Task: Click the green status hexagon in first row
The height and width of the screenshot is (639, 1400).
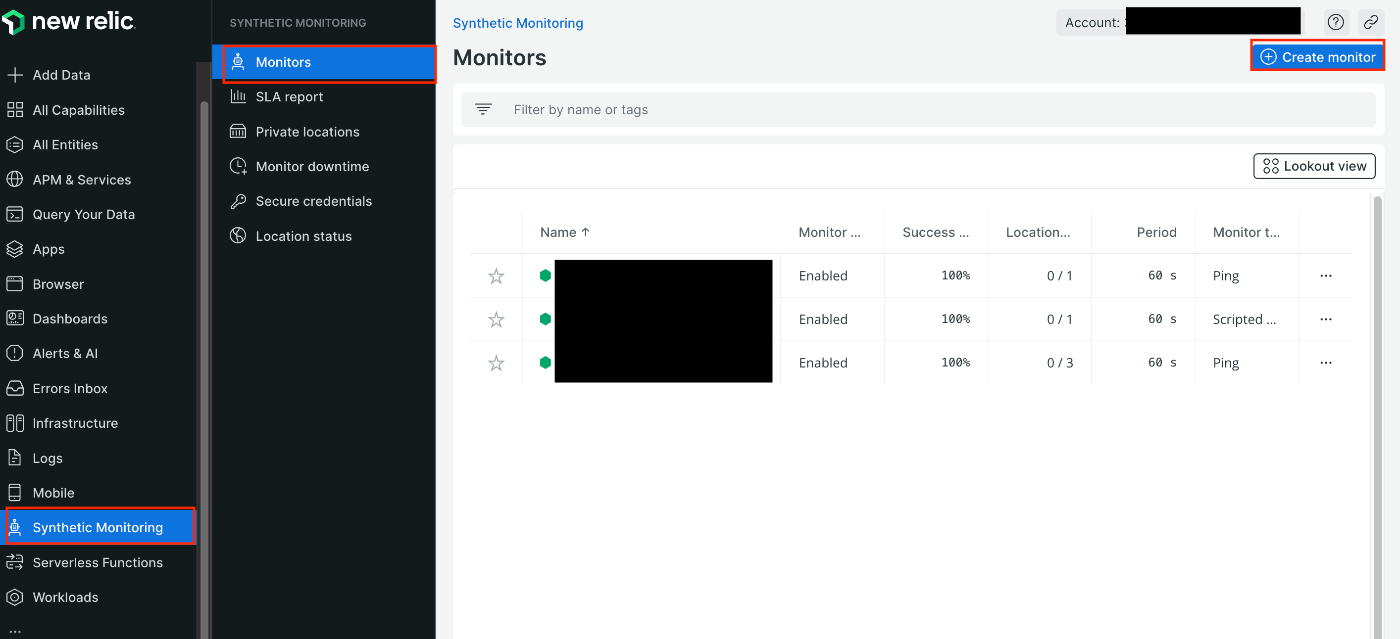Action: coord(545,275)
